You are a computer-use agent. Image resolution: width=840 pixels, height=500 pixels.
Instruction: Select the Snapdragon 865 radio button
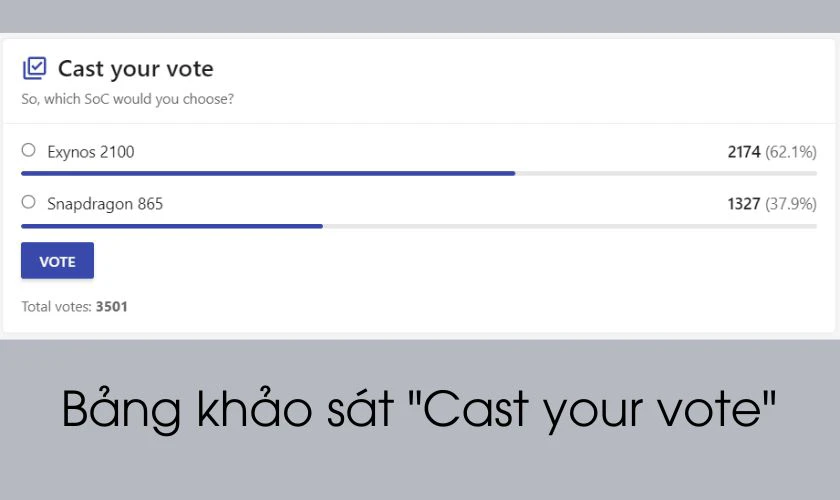(28, 203)
